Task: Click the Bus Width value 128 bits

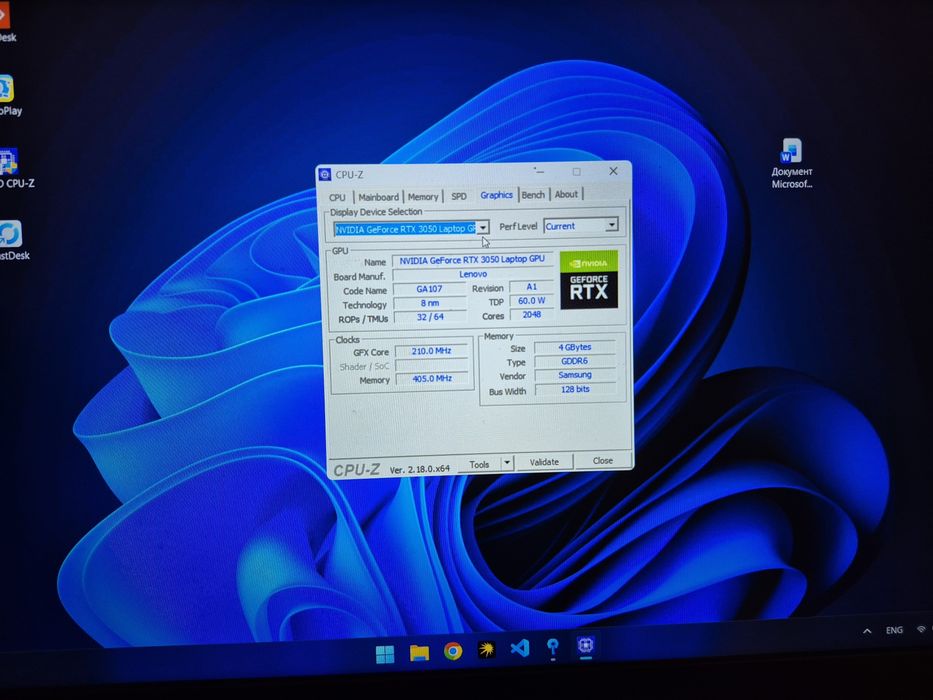Action: pos(575,389)
